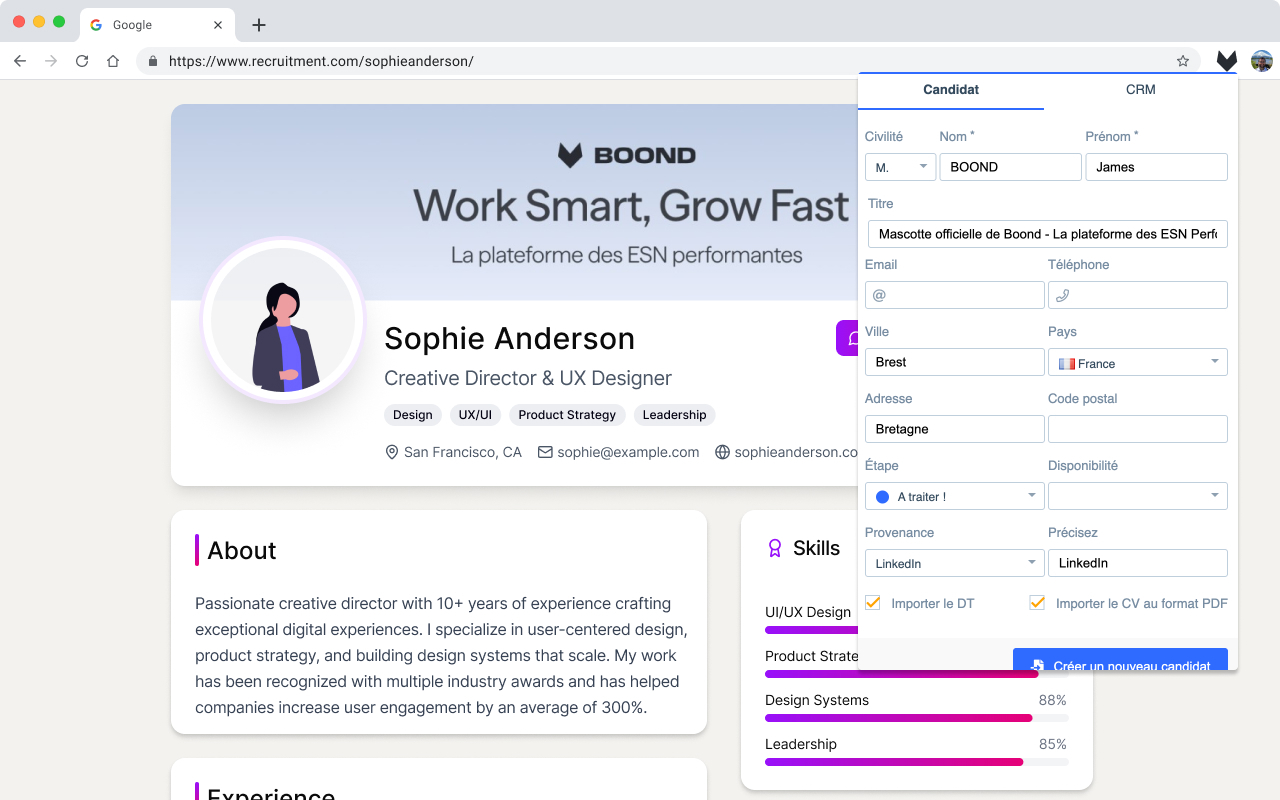Click the About section heading
This screenshot has height=800, width=1280.
pyautogui.click(x=242, y=550)
